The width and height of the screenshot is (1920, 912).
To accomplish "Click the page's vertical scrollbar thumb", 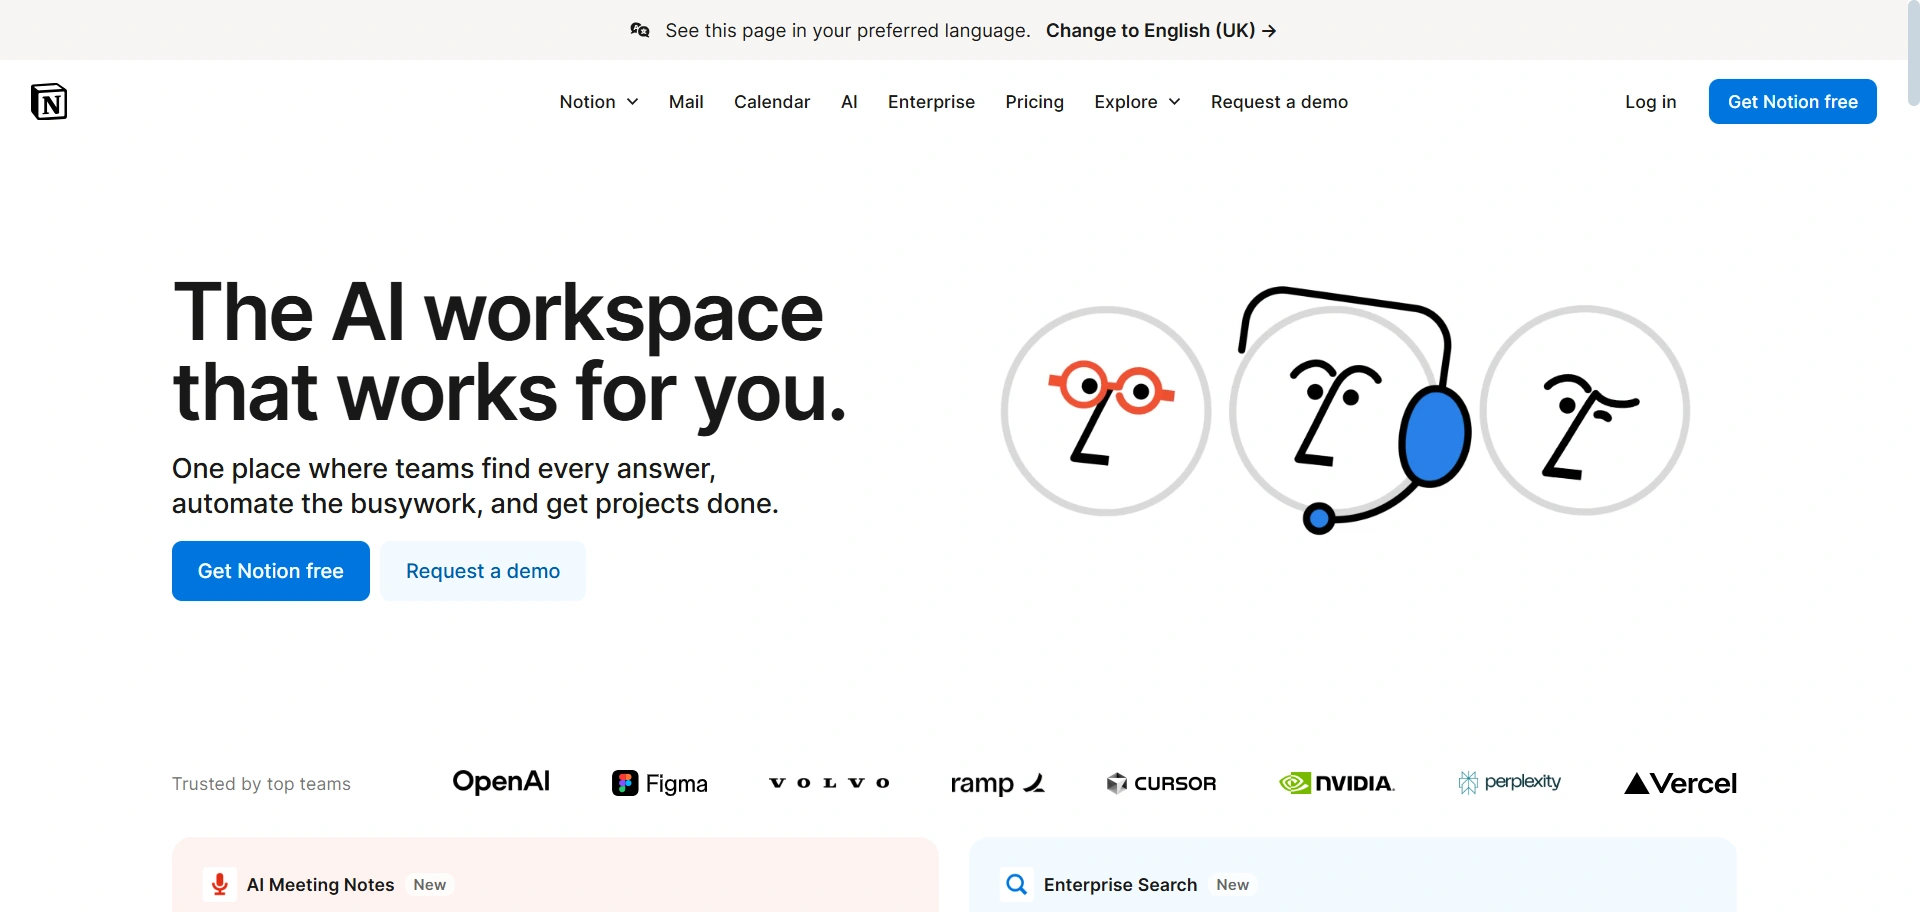I will (1913, 53).
